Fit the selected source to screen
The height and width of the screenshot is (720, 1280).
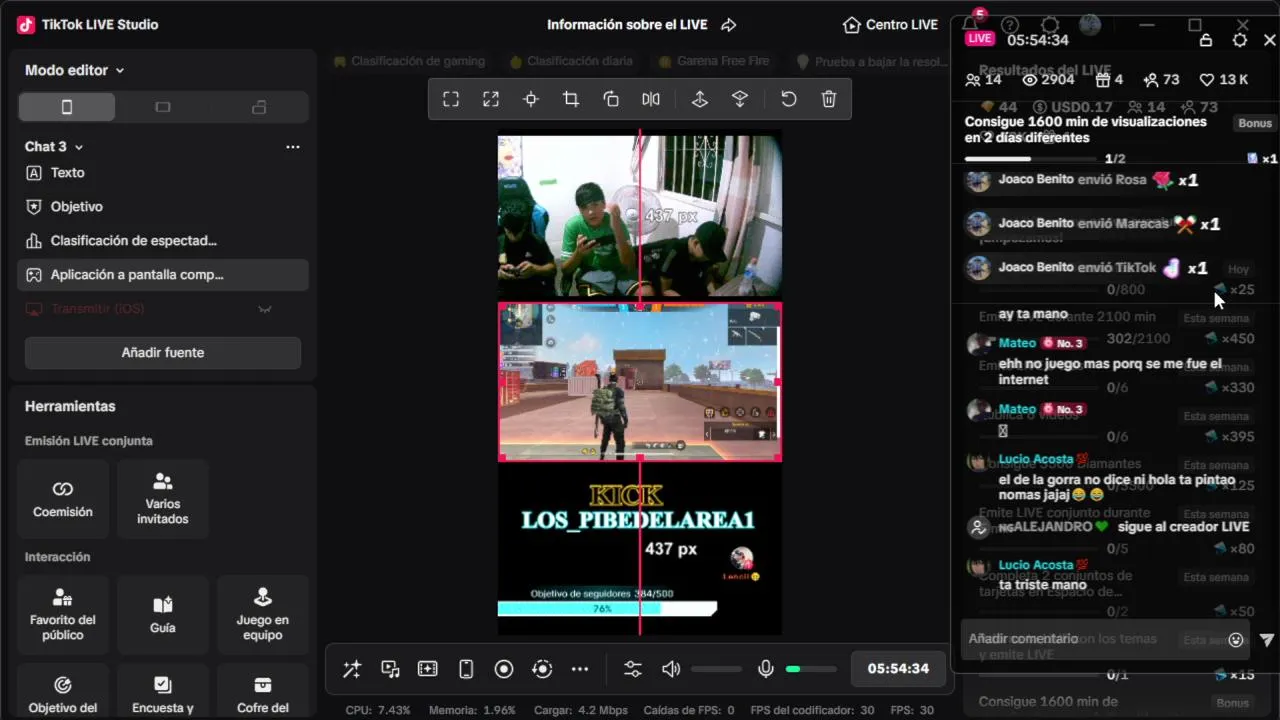451,99
